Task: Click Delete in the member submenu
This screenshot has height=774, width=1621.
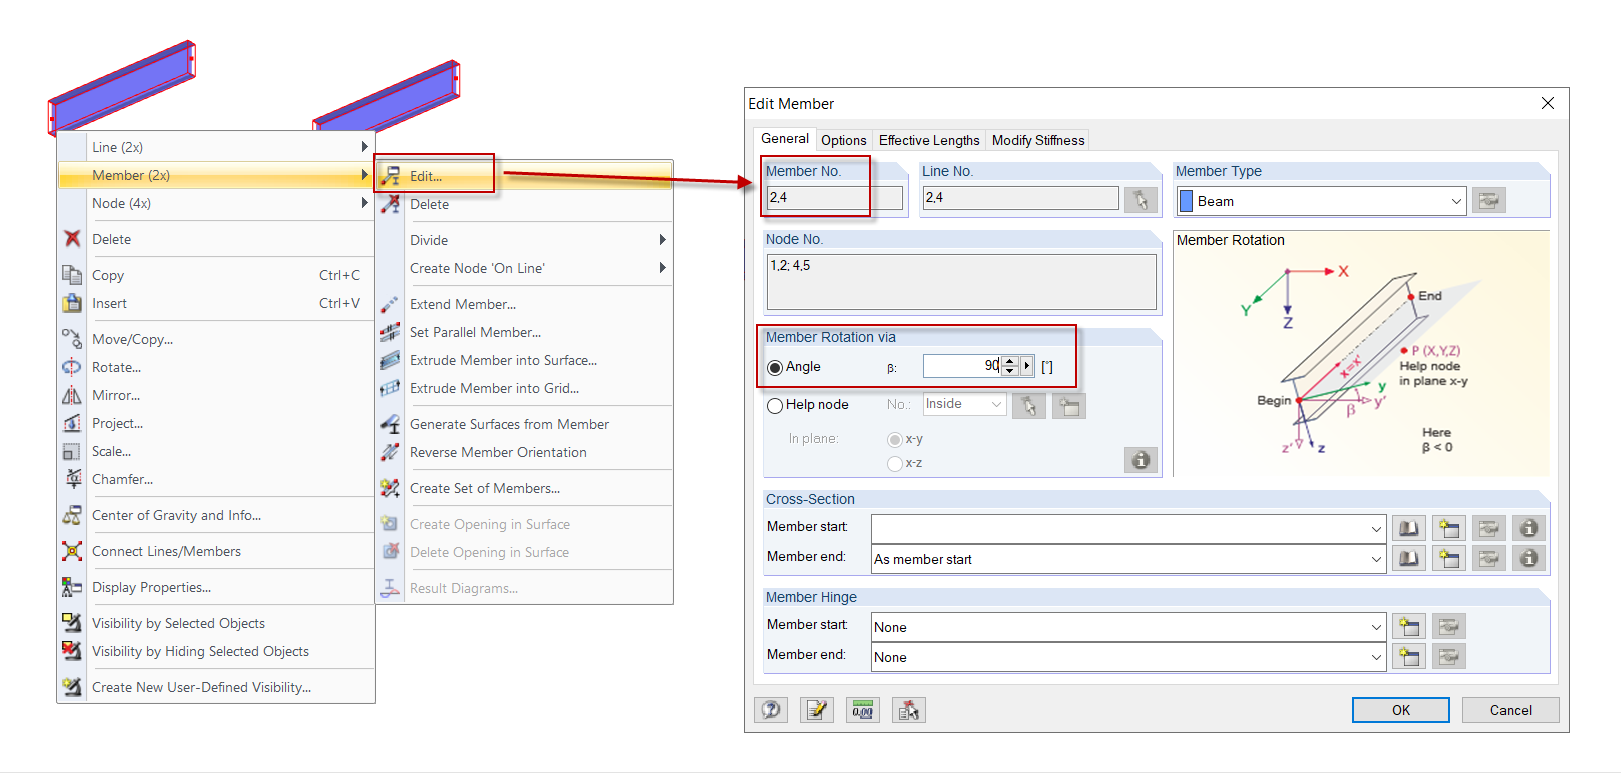Action: [525, 204]
